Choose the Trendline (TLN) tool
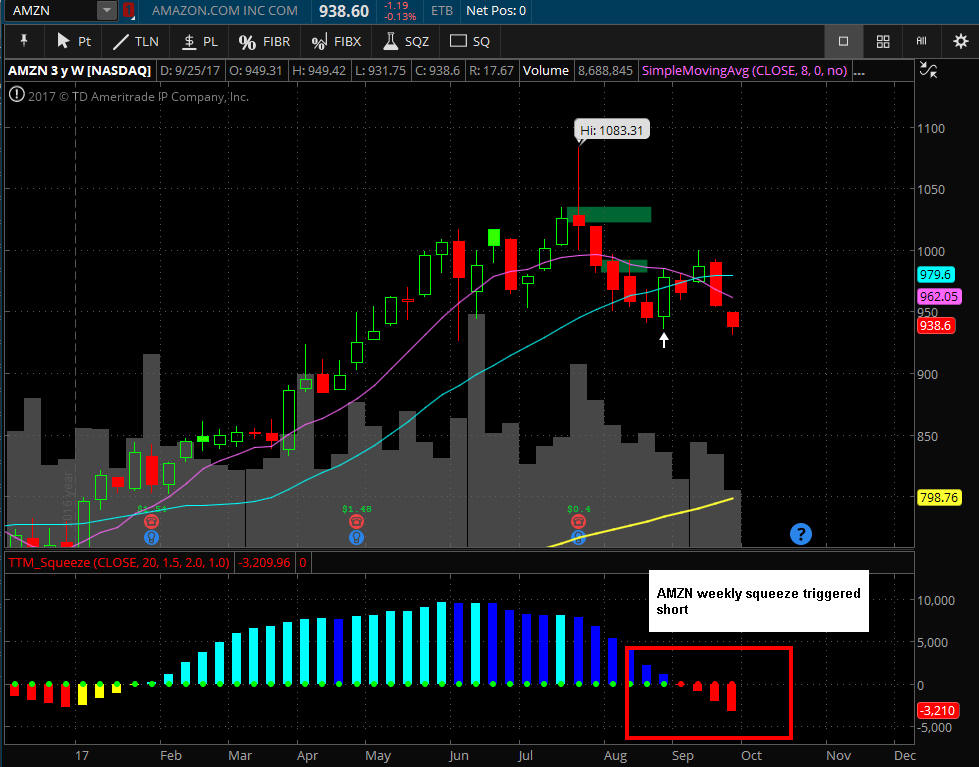This screenshot has height=767, width=979. (136, 42)
